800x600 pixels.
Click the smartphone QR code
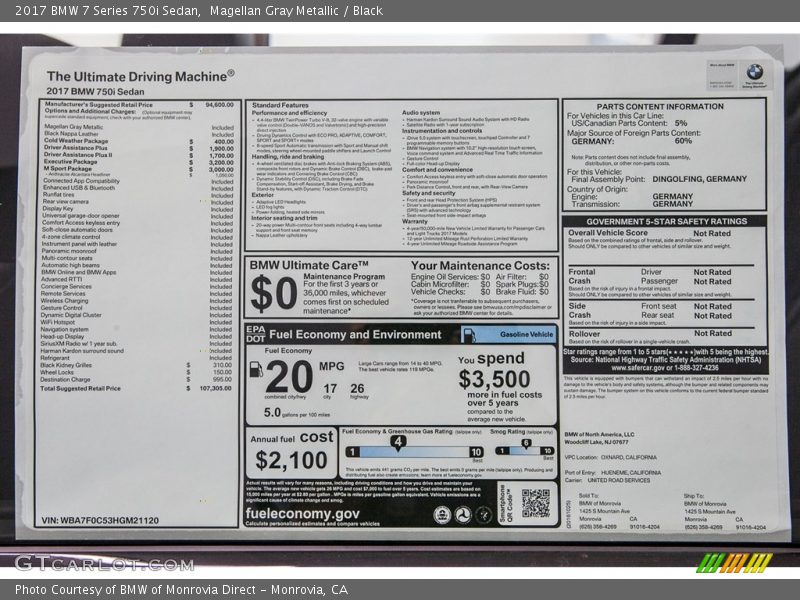[536, 503]
